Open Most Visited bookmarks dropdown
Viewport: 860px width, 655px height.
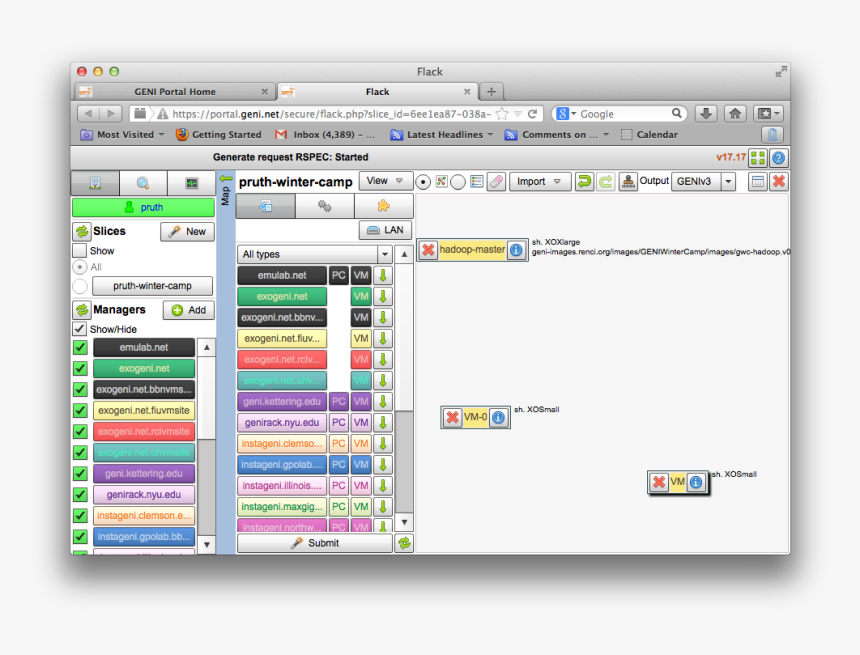click(x=122, y=134)
